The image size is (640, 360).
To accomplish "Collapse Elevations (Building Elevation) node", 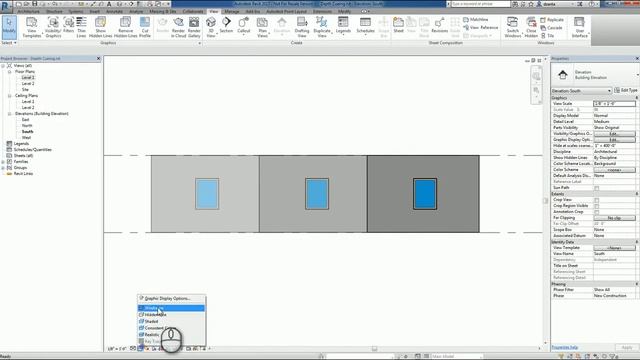I will point(9,113).
